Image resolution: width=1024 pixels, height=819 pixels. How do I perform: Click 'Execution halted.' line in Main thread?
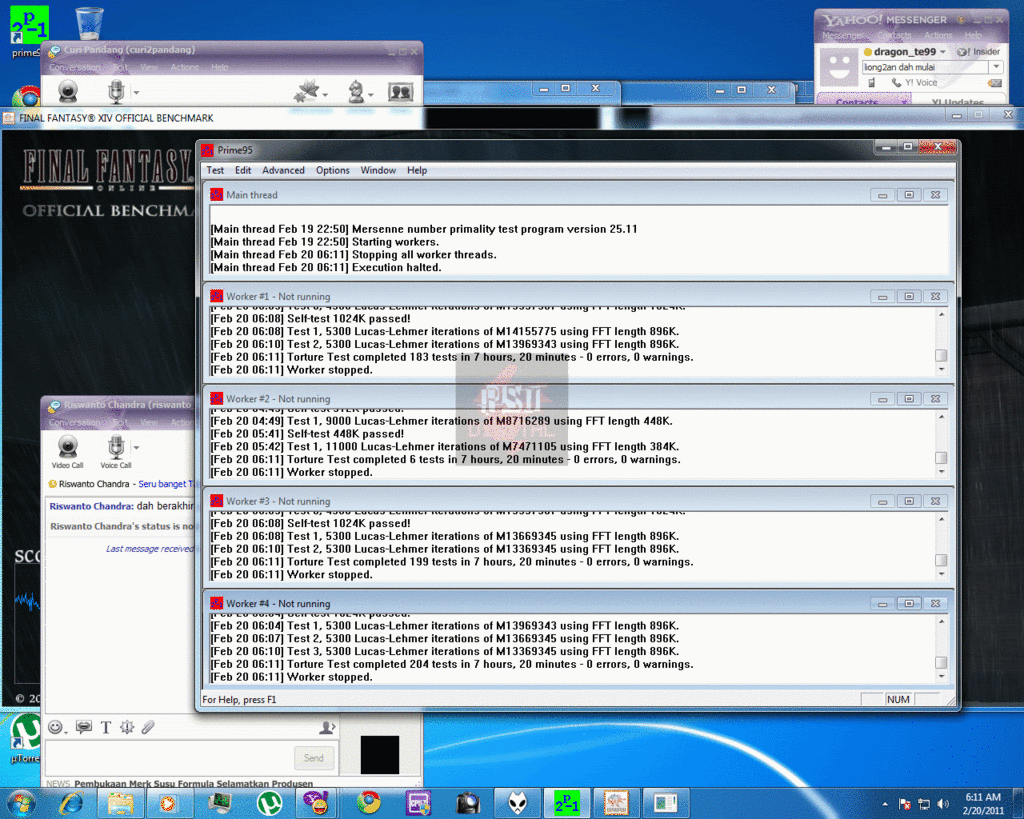click(x=326, y=268)
